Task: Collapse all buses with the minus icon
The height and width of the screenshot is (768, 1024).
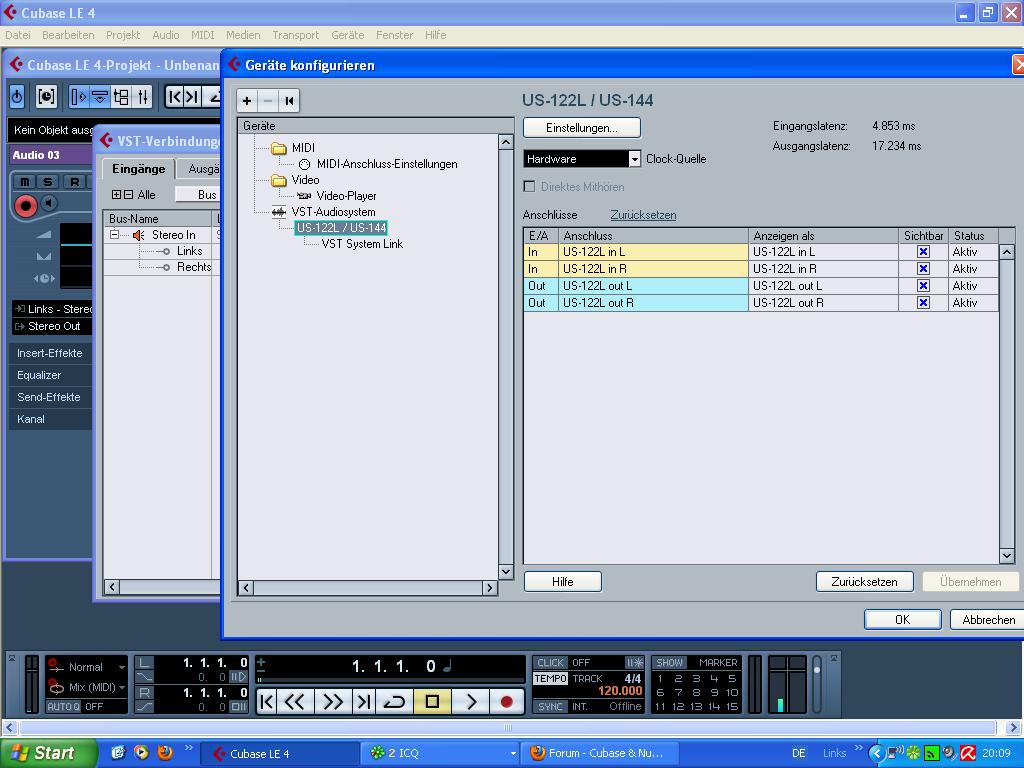Action: coord(129,195)
